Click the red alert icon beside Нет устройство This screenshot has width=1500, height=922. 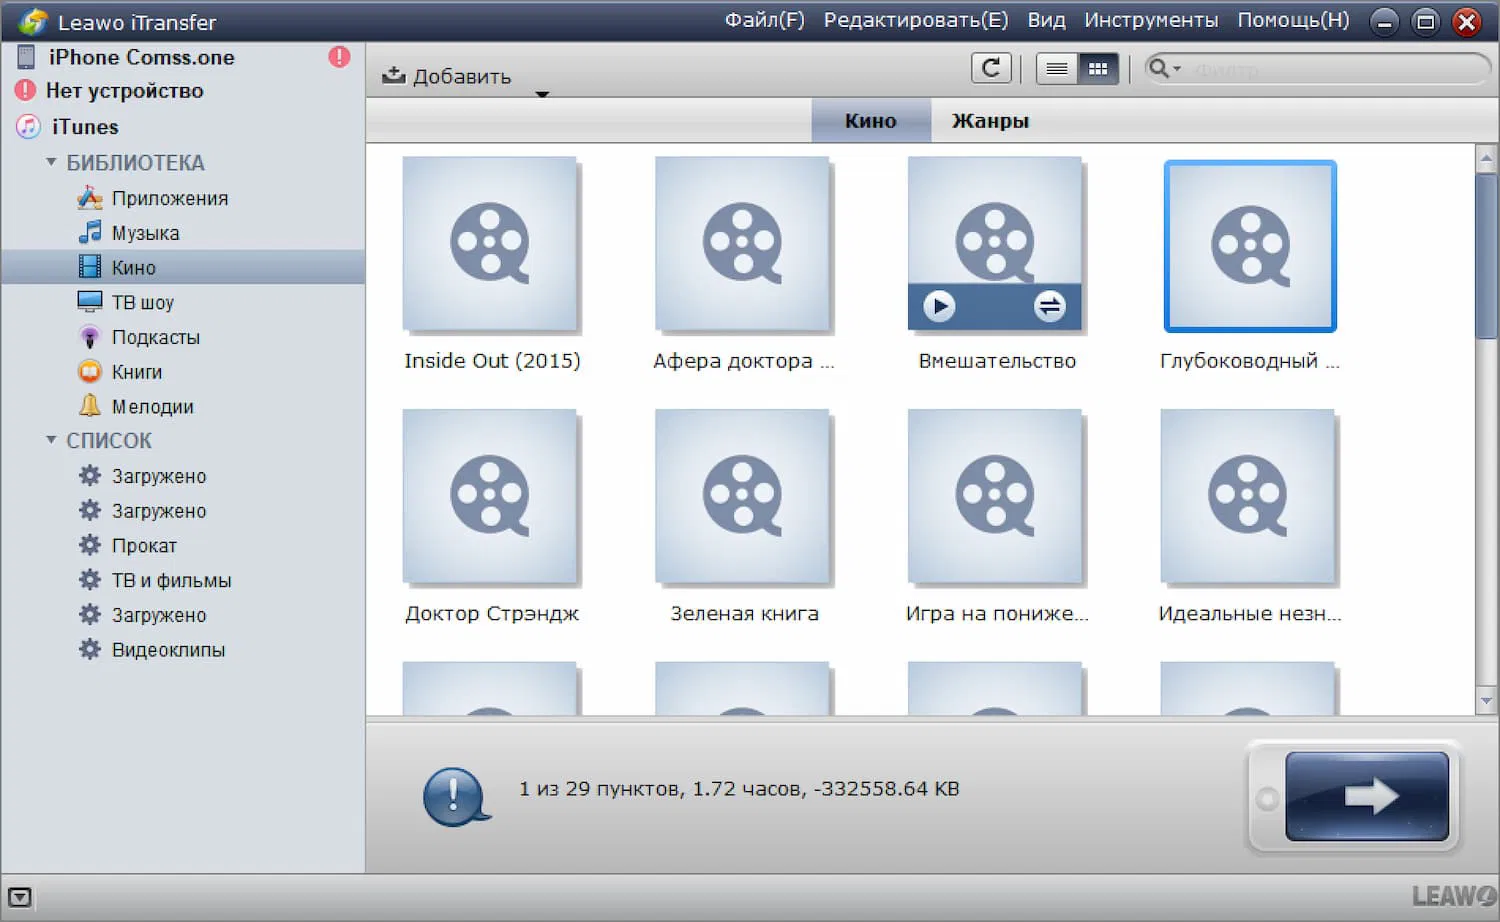coord(25,91)
